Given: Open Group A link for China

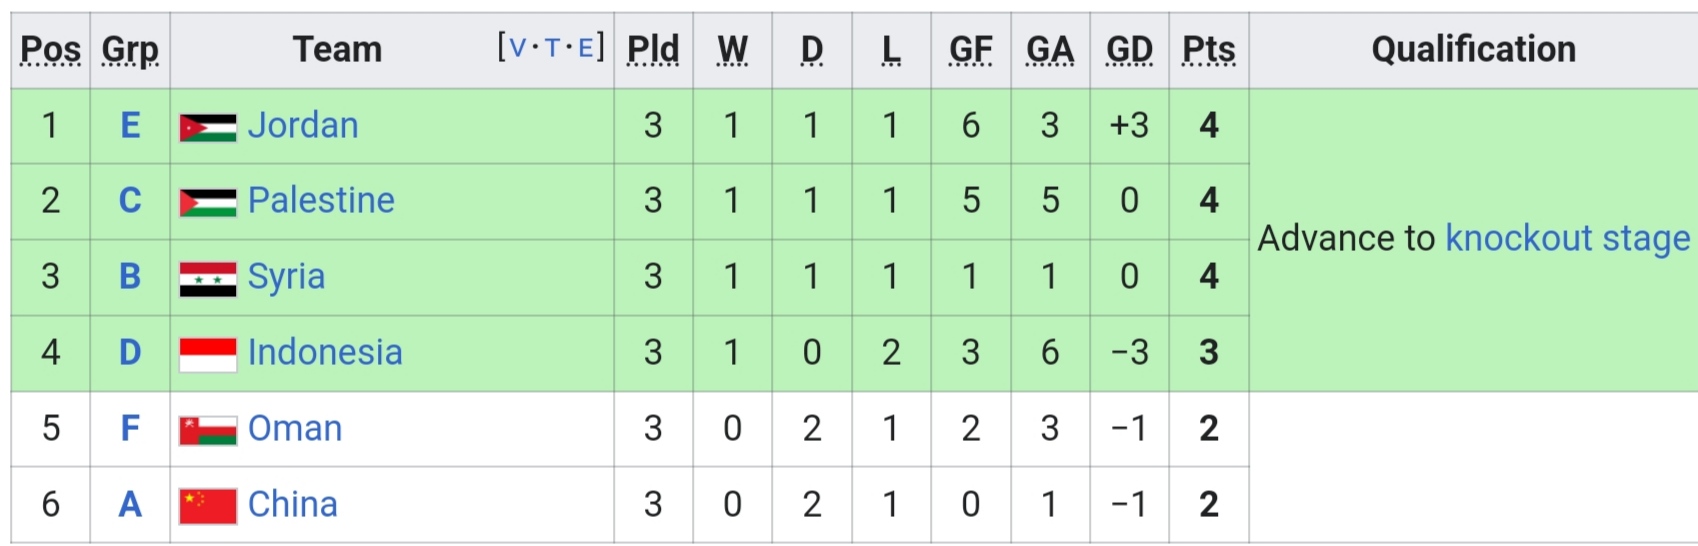Looking at the screenshot, I should coord(130,504).
